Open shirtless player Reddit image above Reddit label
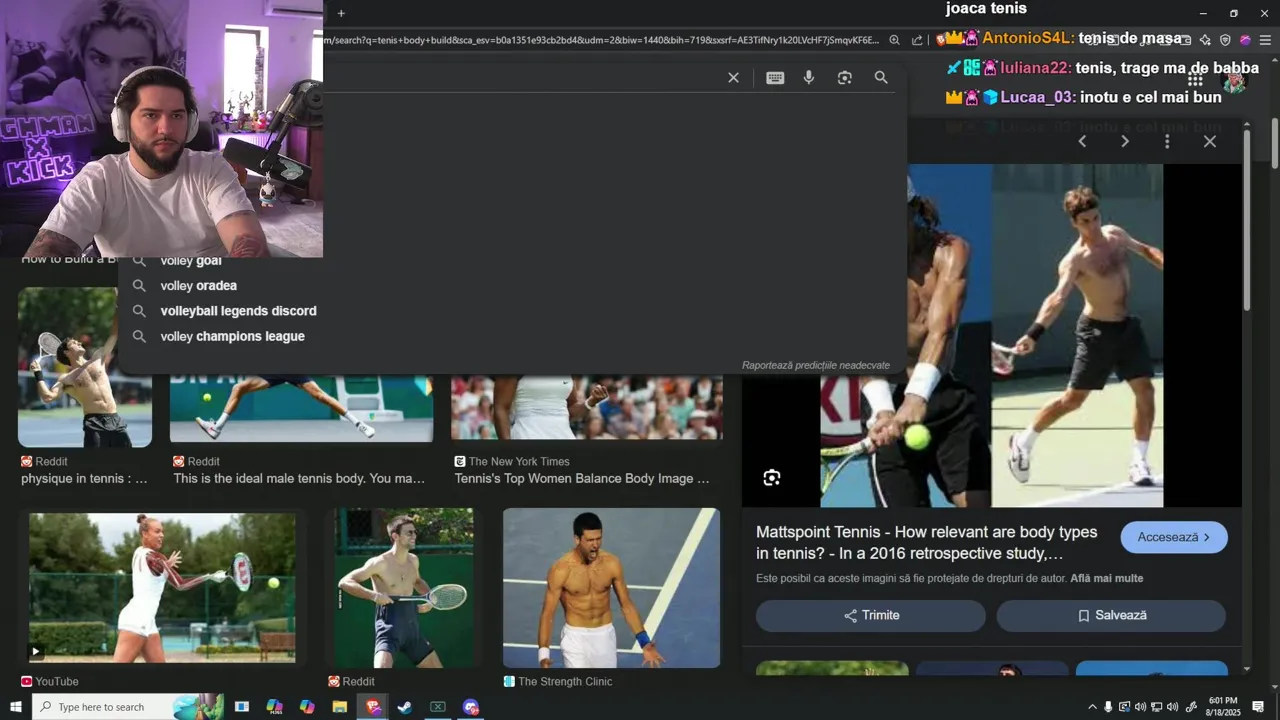1280x720 pixels. pyautogui.click(x=404, y=588)
